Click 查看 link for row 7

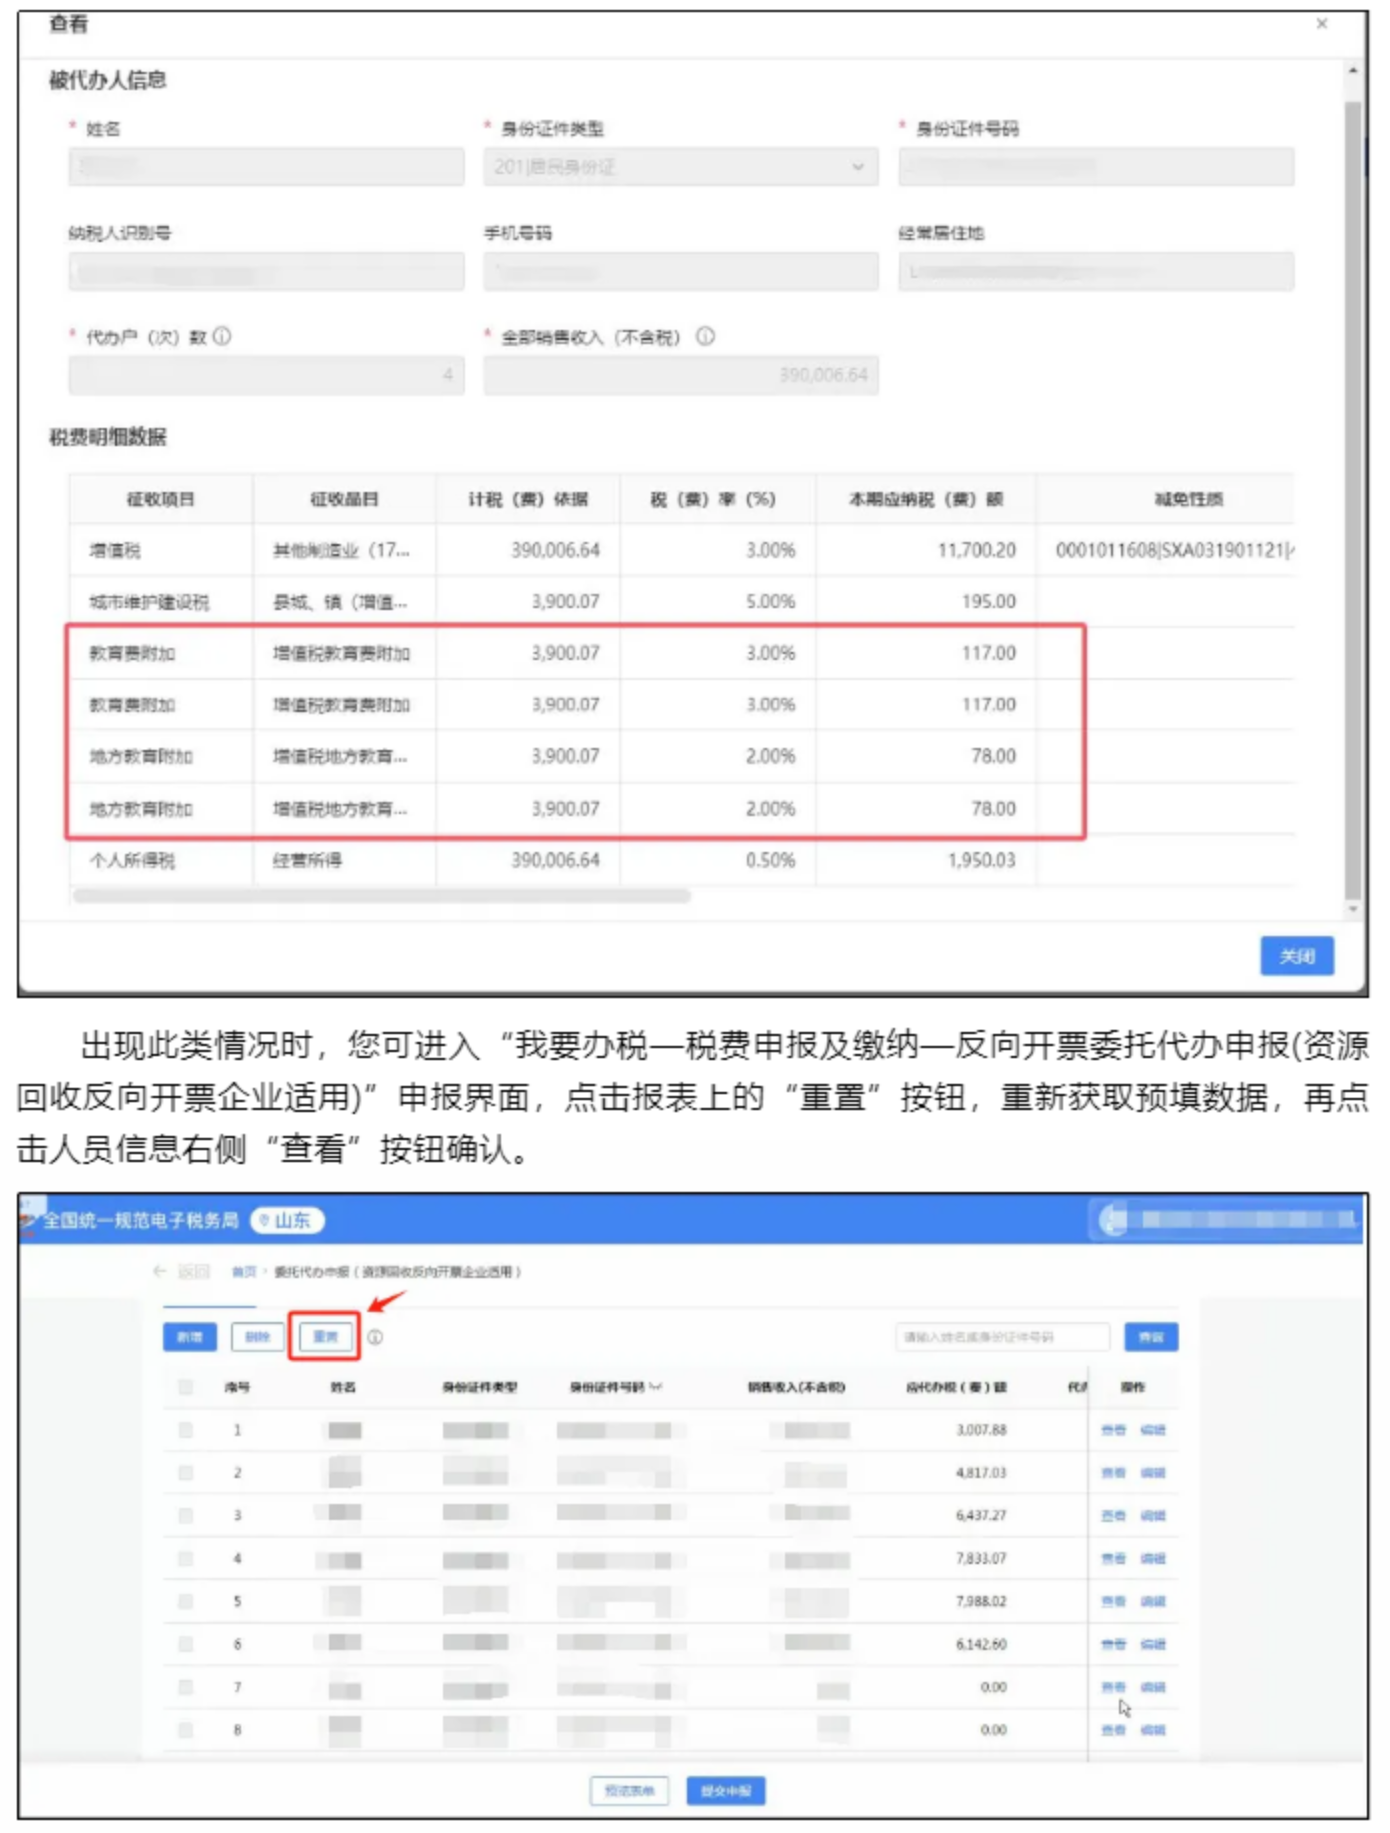[1112, 1687]
